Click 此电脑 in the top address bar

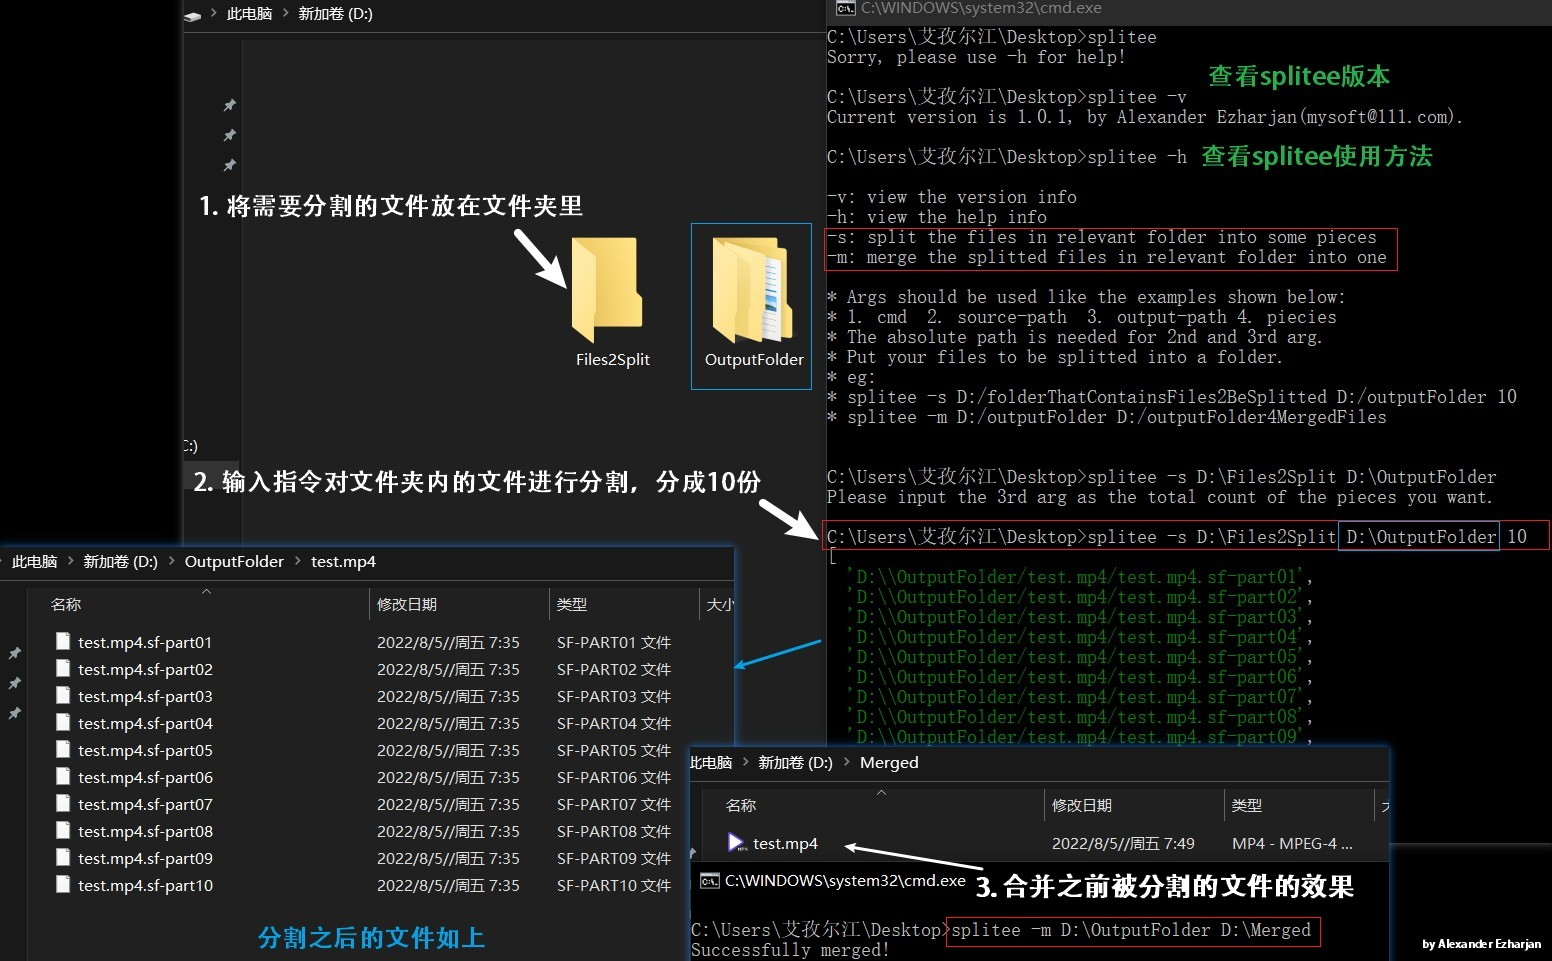click(249, 14)
